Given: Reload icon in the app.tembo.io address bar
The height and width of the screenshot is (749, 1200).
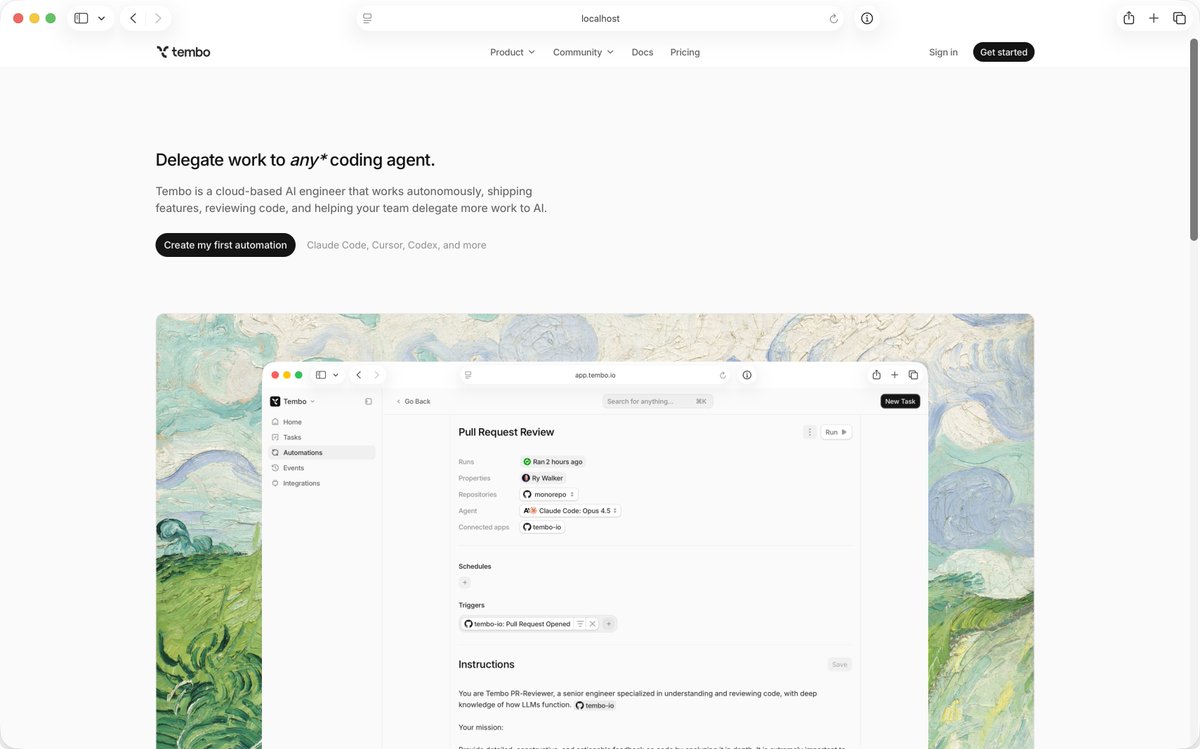Looking at the screenshot, I should coord(722,375).
